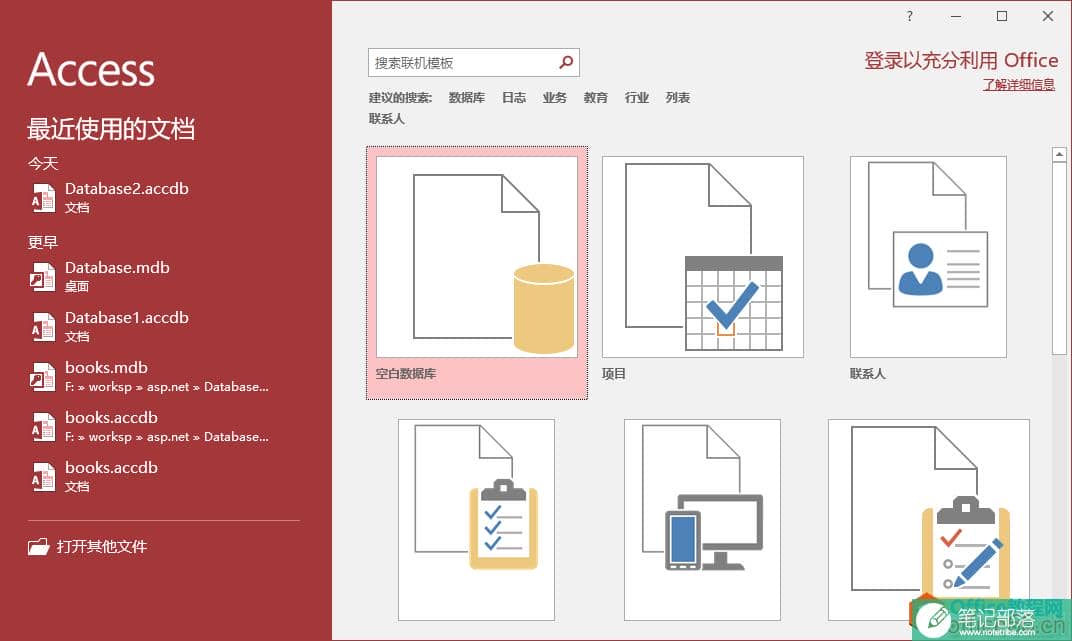
Task: Click 打开其他文件 to open other files
Action: pyautogui.click(x=102, y=547)
